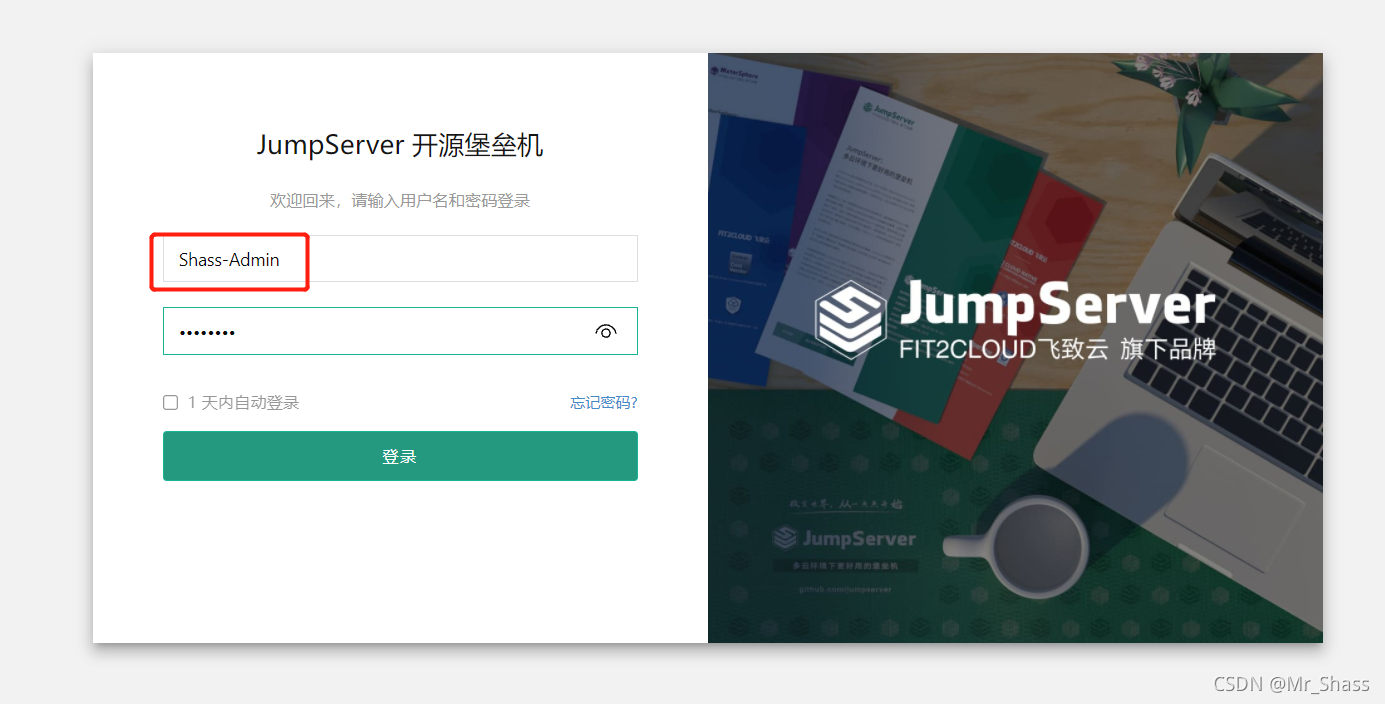Select the JumpServer 开源堡垒机 heading text

pos(400,146)
